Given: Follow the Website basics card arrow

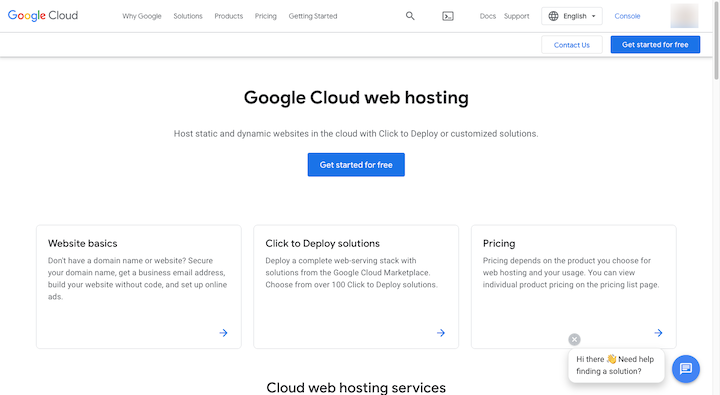Looking at the screenshot, I should 224,333.
